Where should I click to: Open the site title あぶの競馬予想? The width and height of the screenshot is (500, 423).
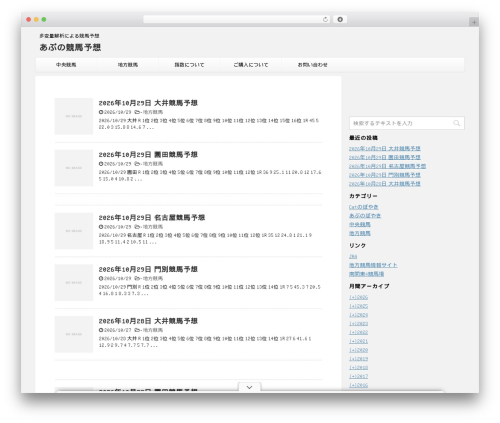(x=70, y=47)
